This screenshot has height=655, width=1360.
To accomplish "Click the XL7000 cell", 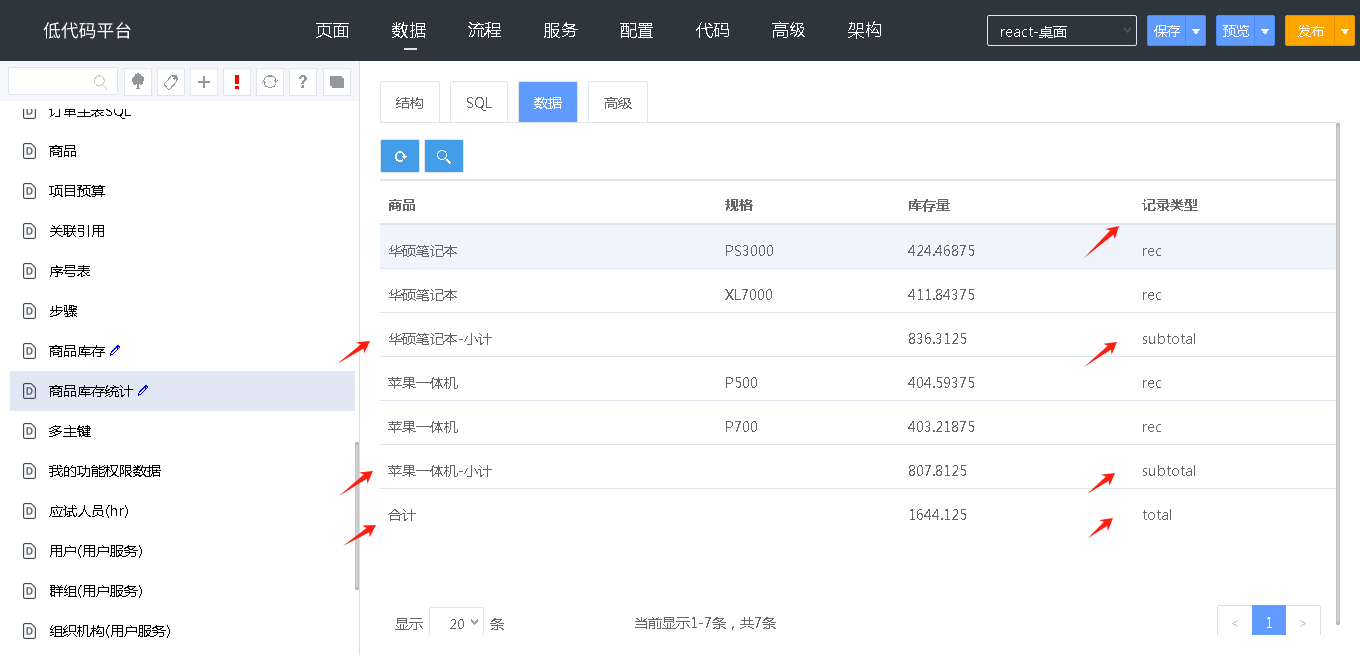I will (749, 295).
